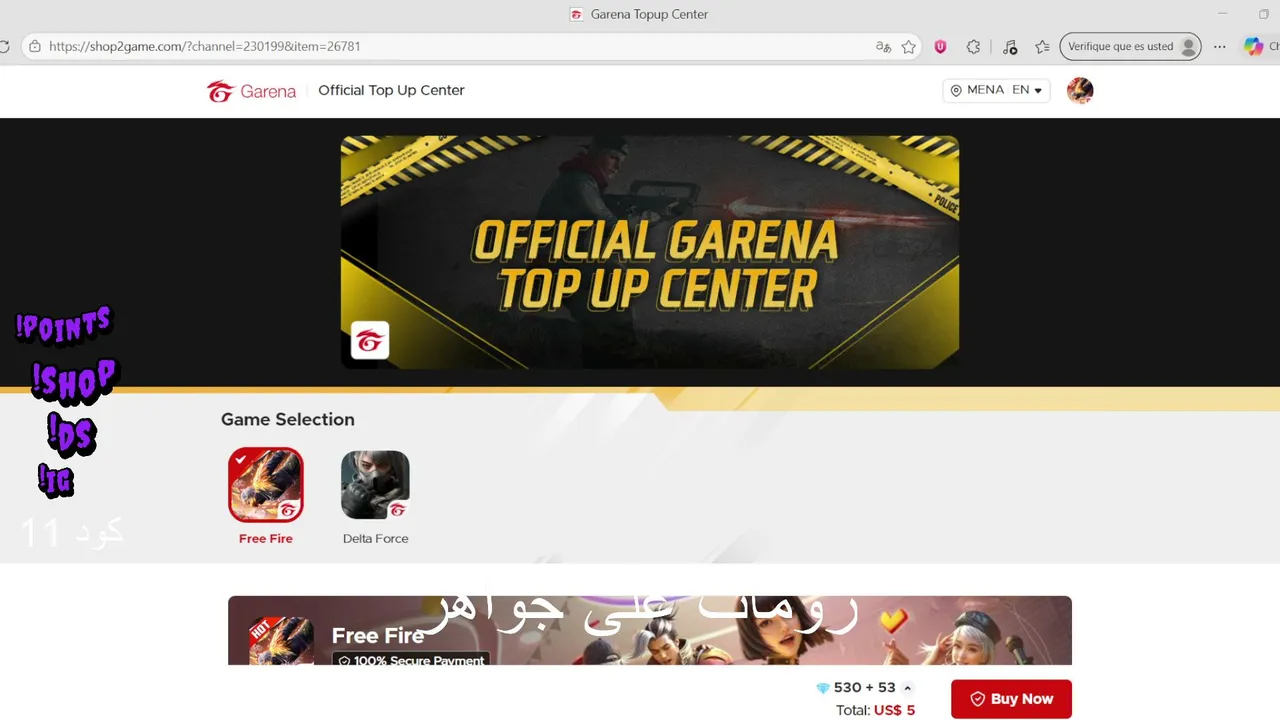Viewport: 1280px width, 720px height.
Task: Open the user avatar in Garena header
Action: [x=1080, y=91]
